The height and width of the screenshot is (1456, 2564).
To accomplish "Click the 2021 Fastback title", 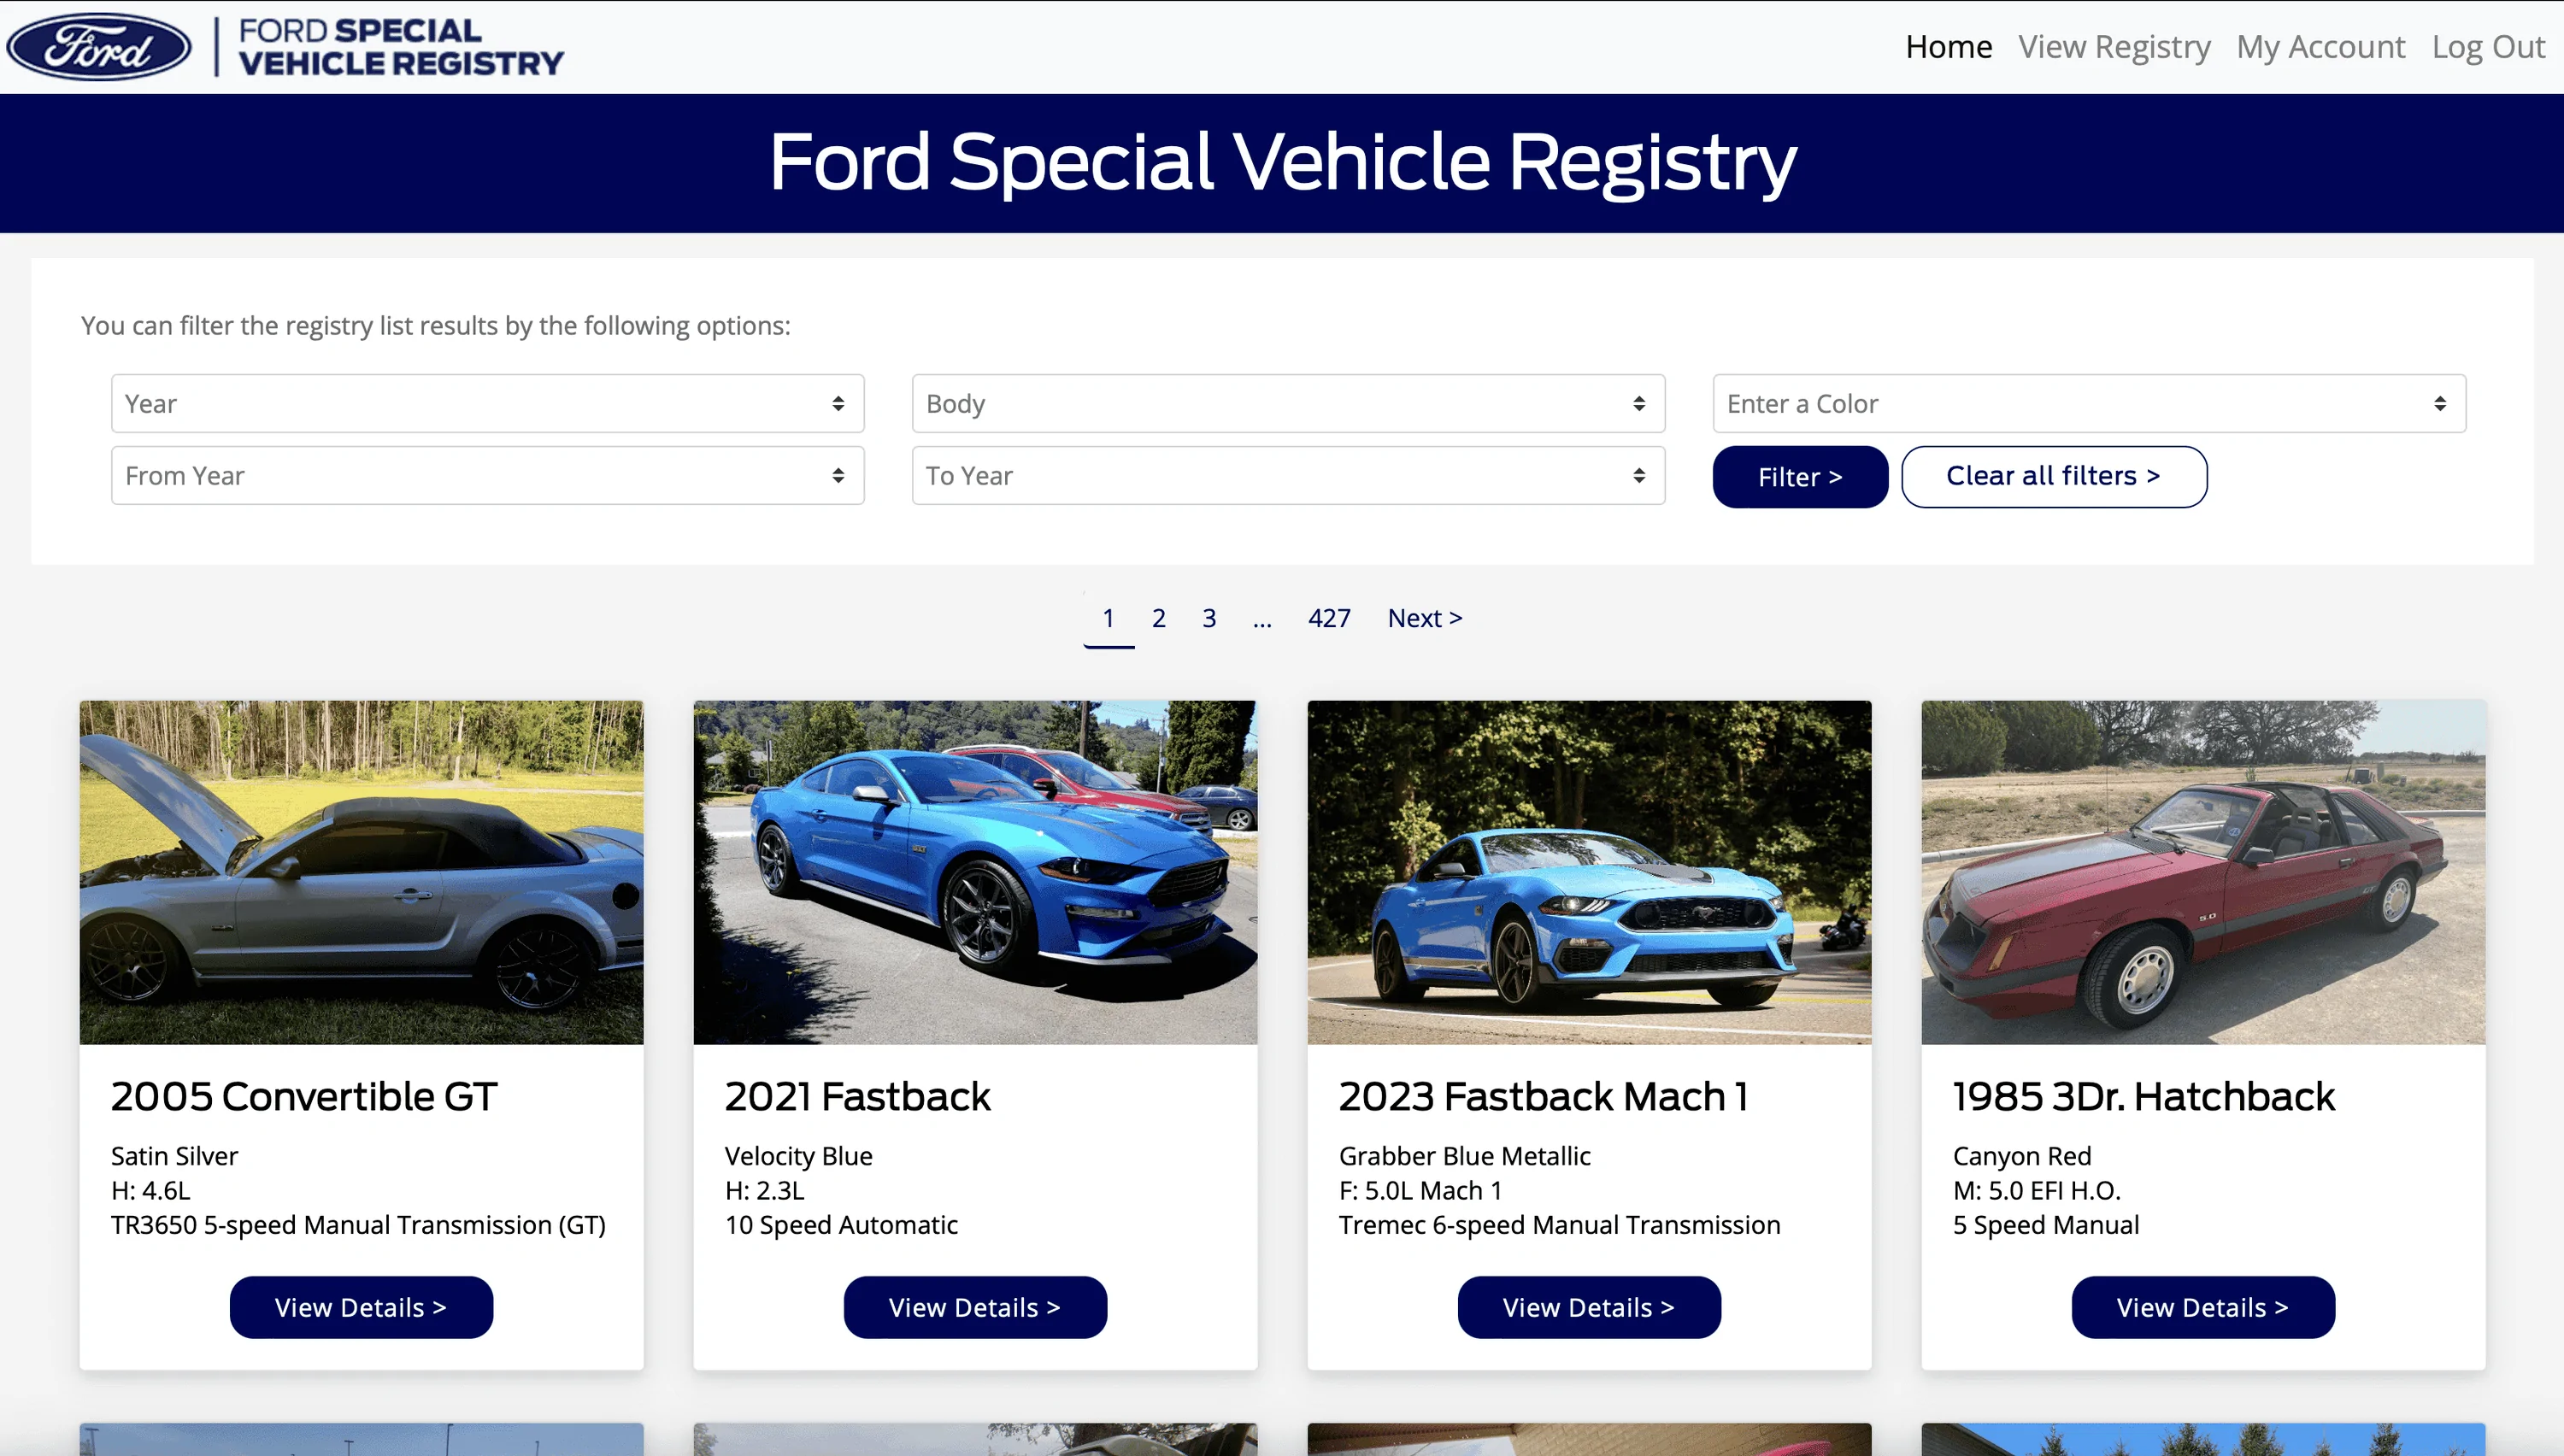I will pyautogui.click(x=858, y=1096).
